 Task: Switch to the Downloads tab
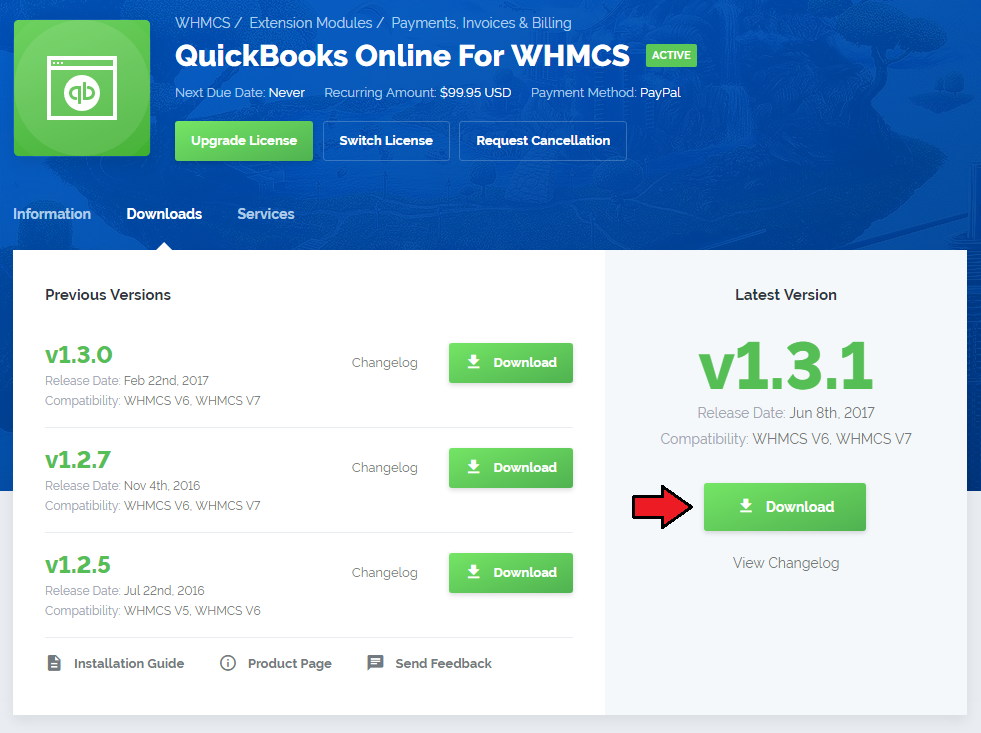164,214
